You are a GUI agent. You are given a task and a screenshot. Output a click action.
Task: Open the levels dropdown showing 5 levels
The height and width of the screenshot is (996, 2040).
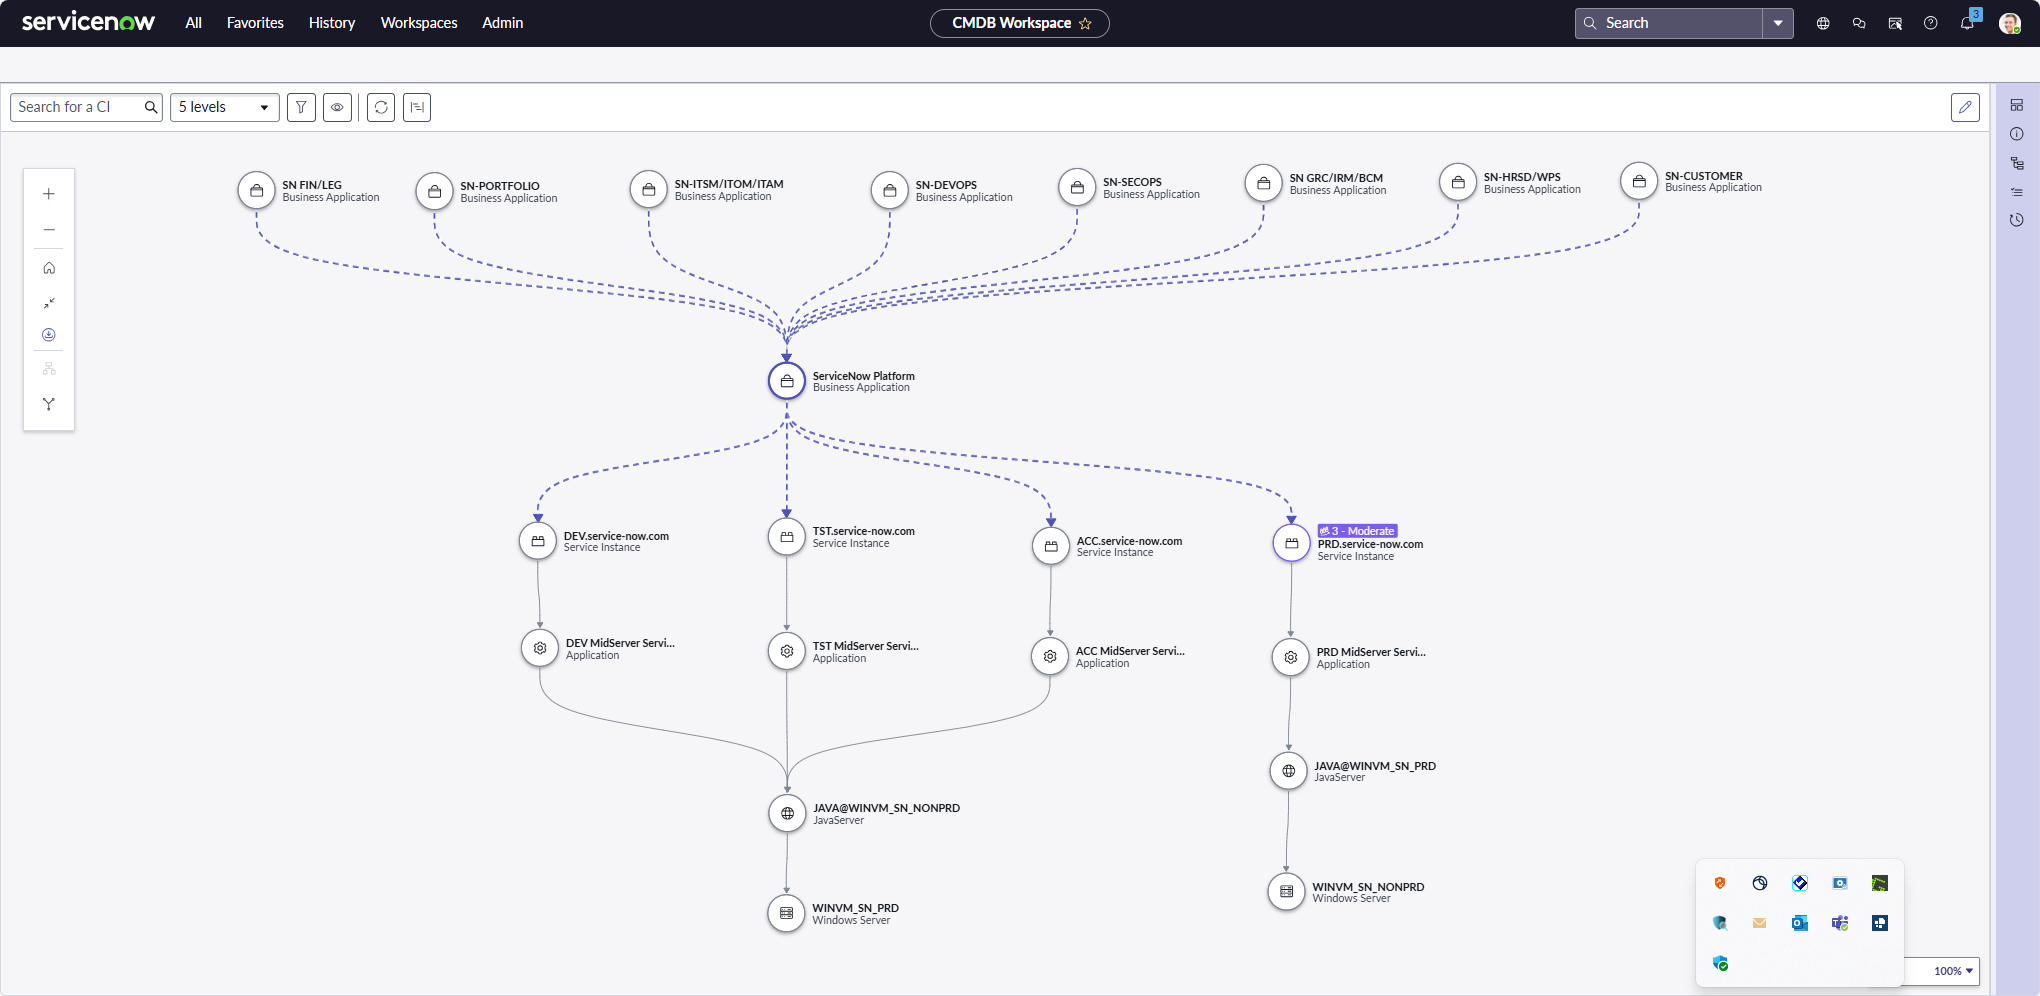coord(225,107)
